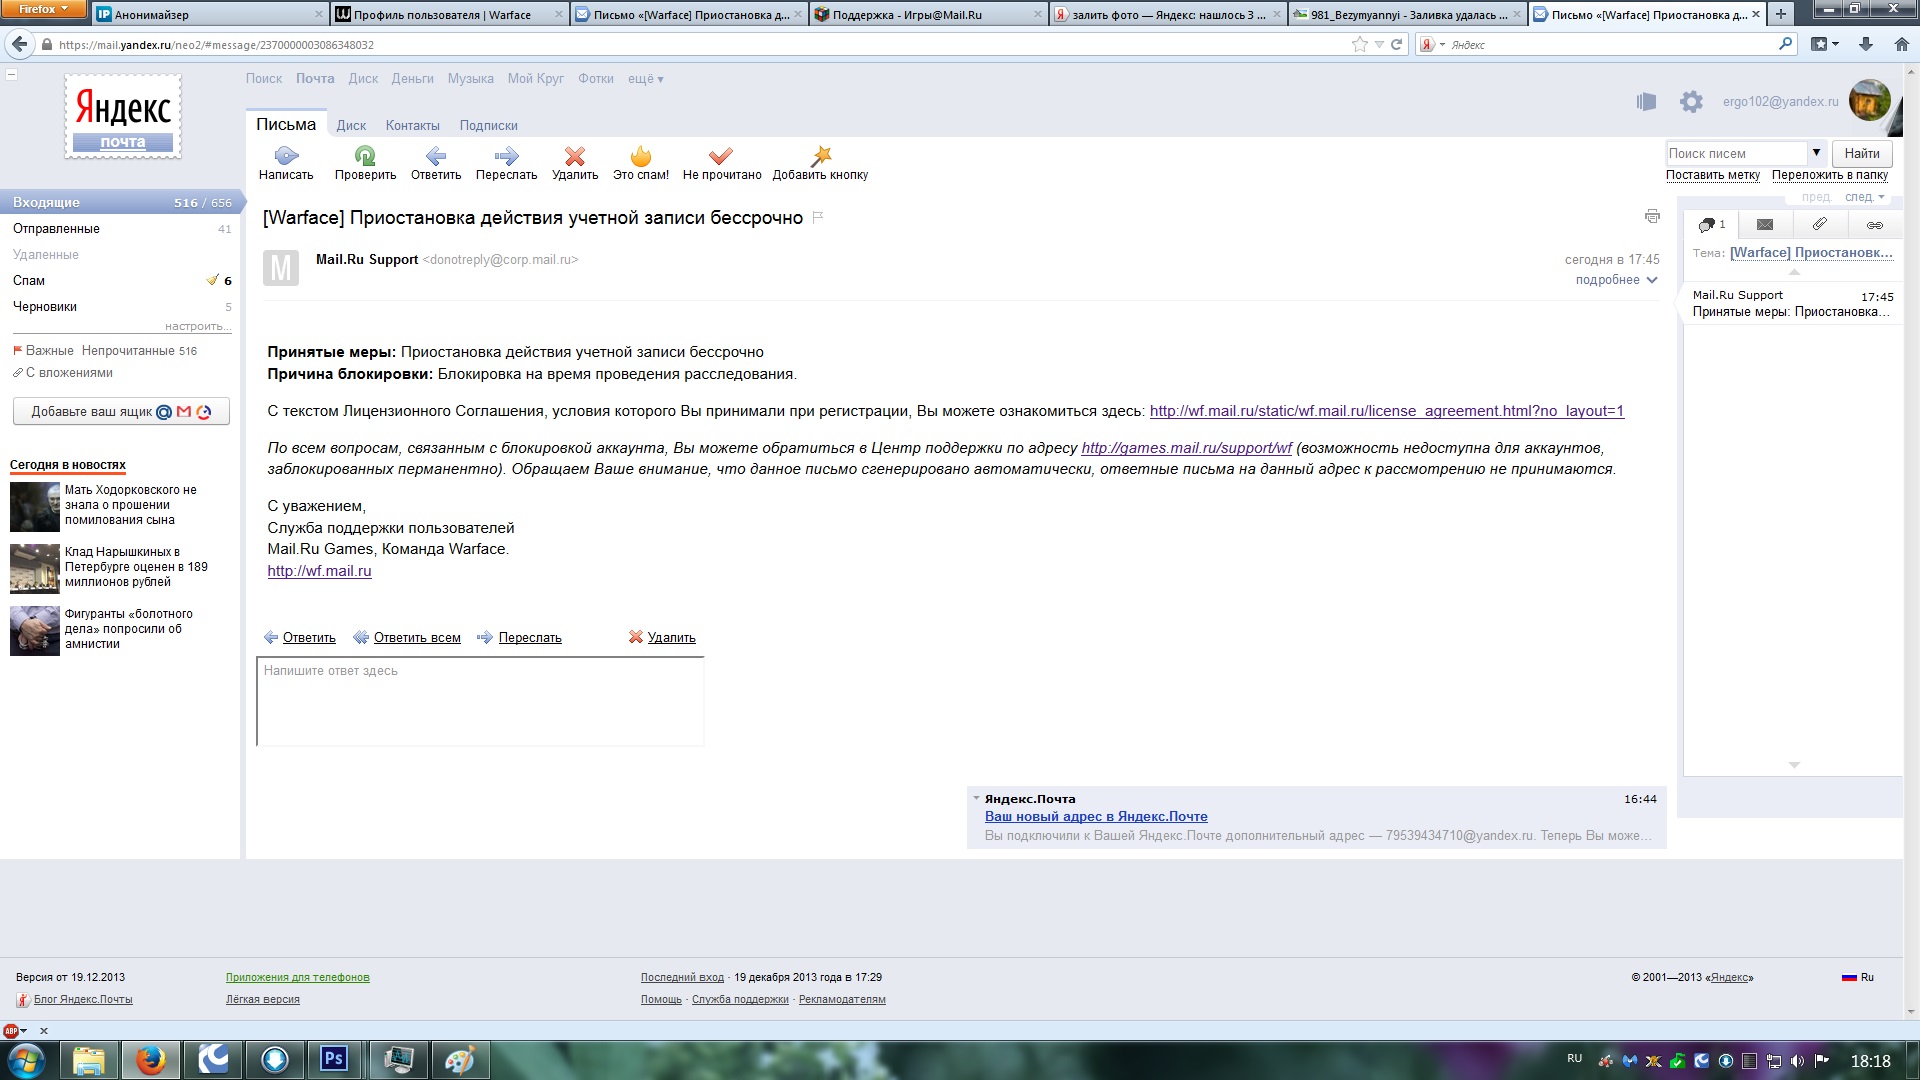Switch to the Профиль пользователя Warface browser tab
This screenshot has width=1920, height=1080.
[450, 14]
